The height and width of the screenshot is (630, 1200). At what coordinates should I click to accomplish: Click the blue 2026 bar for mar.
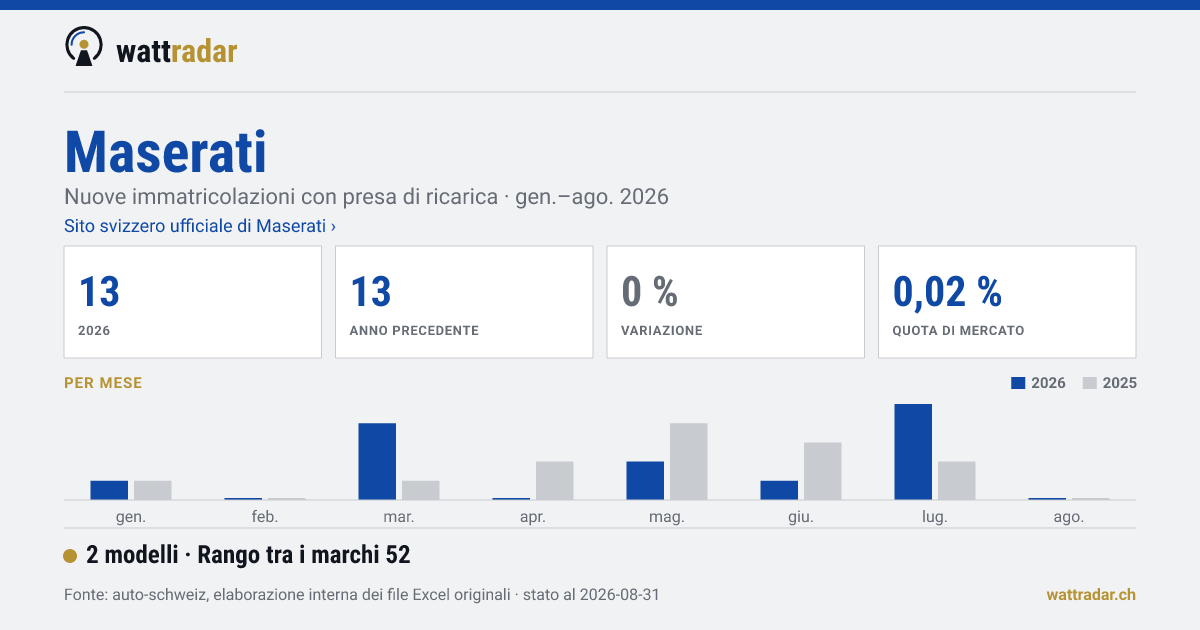coord(377,461)
